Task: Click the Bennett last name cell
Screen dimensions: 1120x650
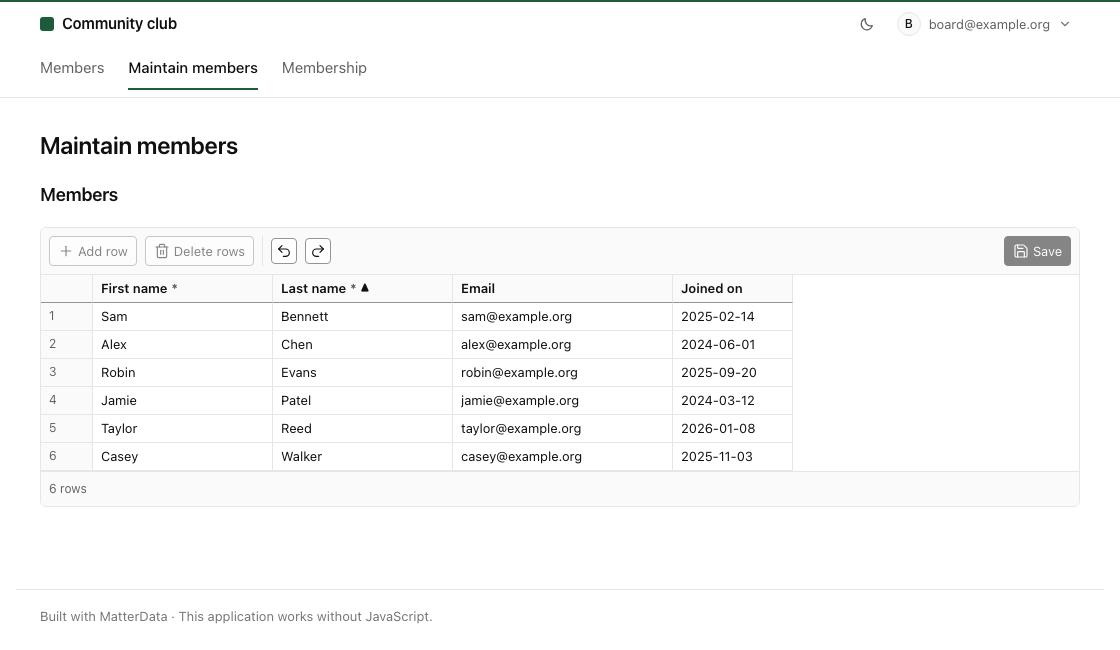Action: point(362,316)
